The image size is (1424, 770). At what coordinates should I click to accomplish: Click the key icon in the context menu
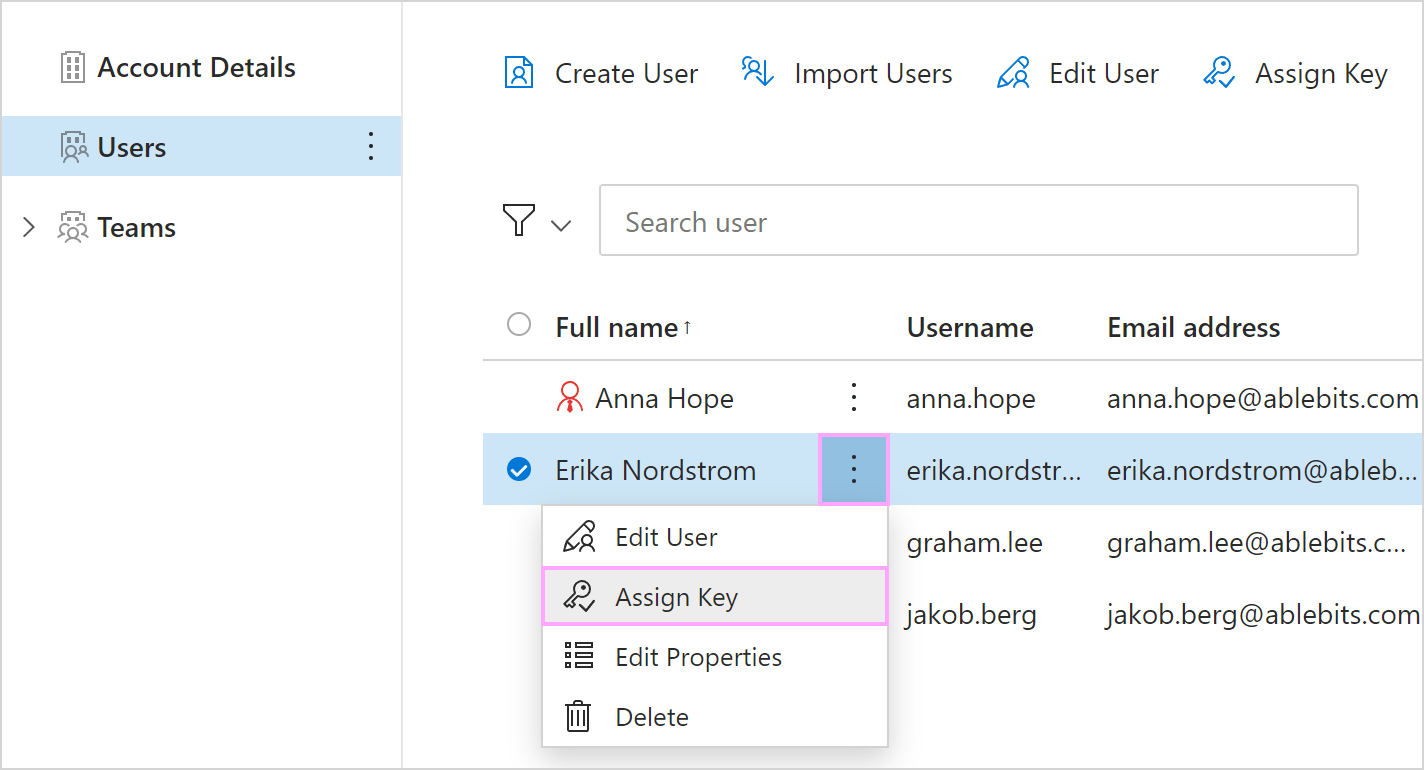[x=579, y=596]
